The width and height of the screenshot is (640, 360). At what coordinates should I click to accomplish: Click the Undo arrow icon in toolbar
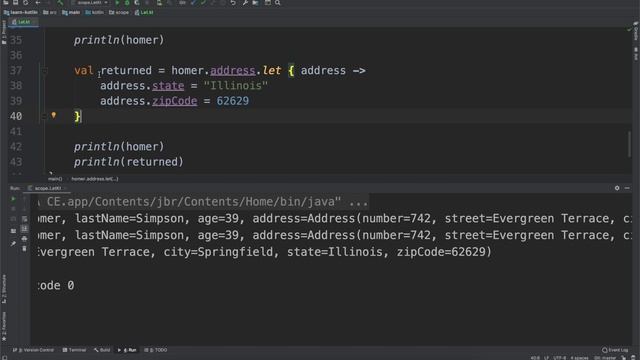click(233, 2)
